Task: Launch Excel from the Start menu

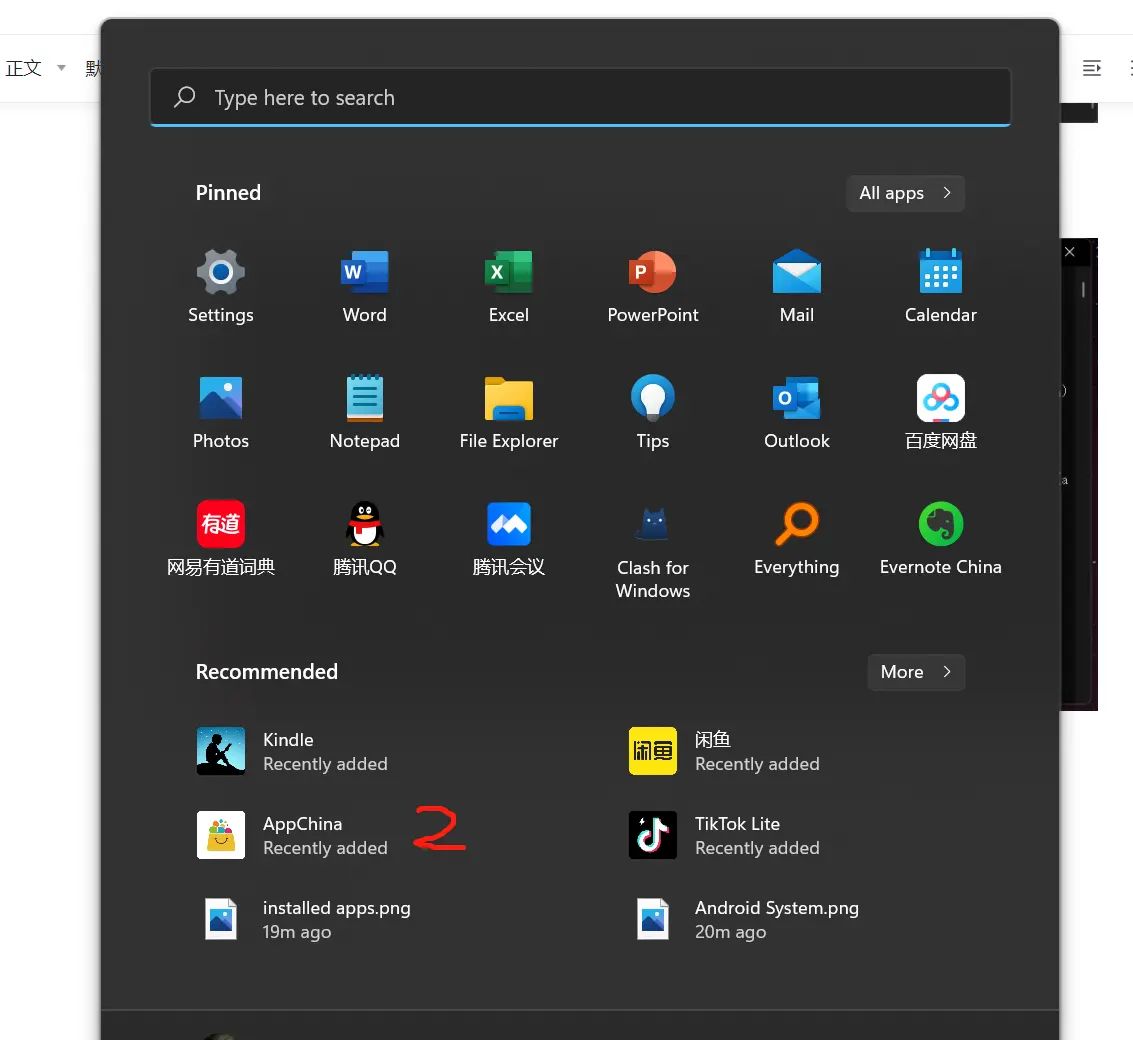Action: click(509, 287)
